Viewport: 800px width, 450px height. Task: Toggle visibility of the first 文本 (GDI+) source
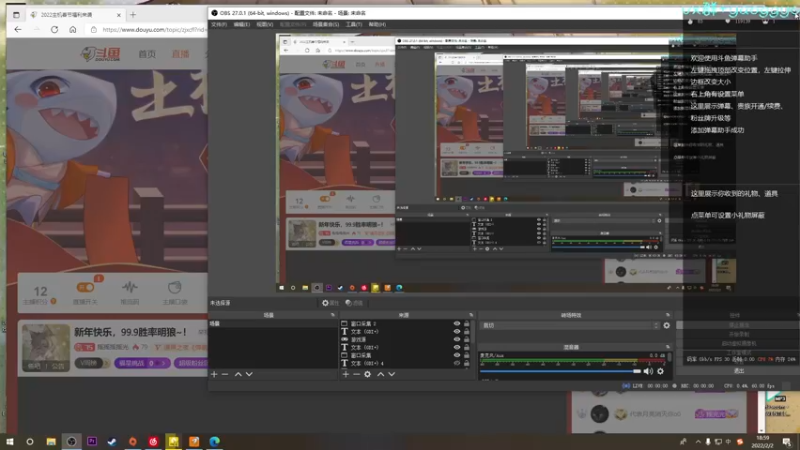point(457,331)
